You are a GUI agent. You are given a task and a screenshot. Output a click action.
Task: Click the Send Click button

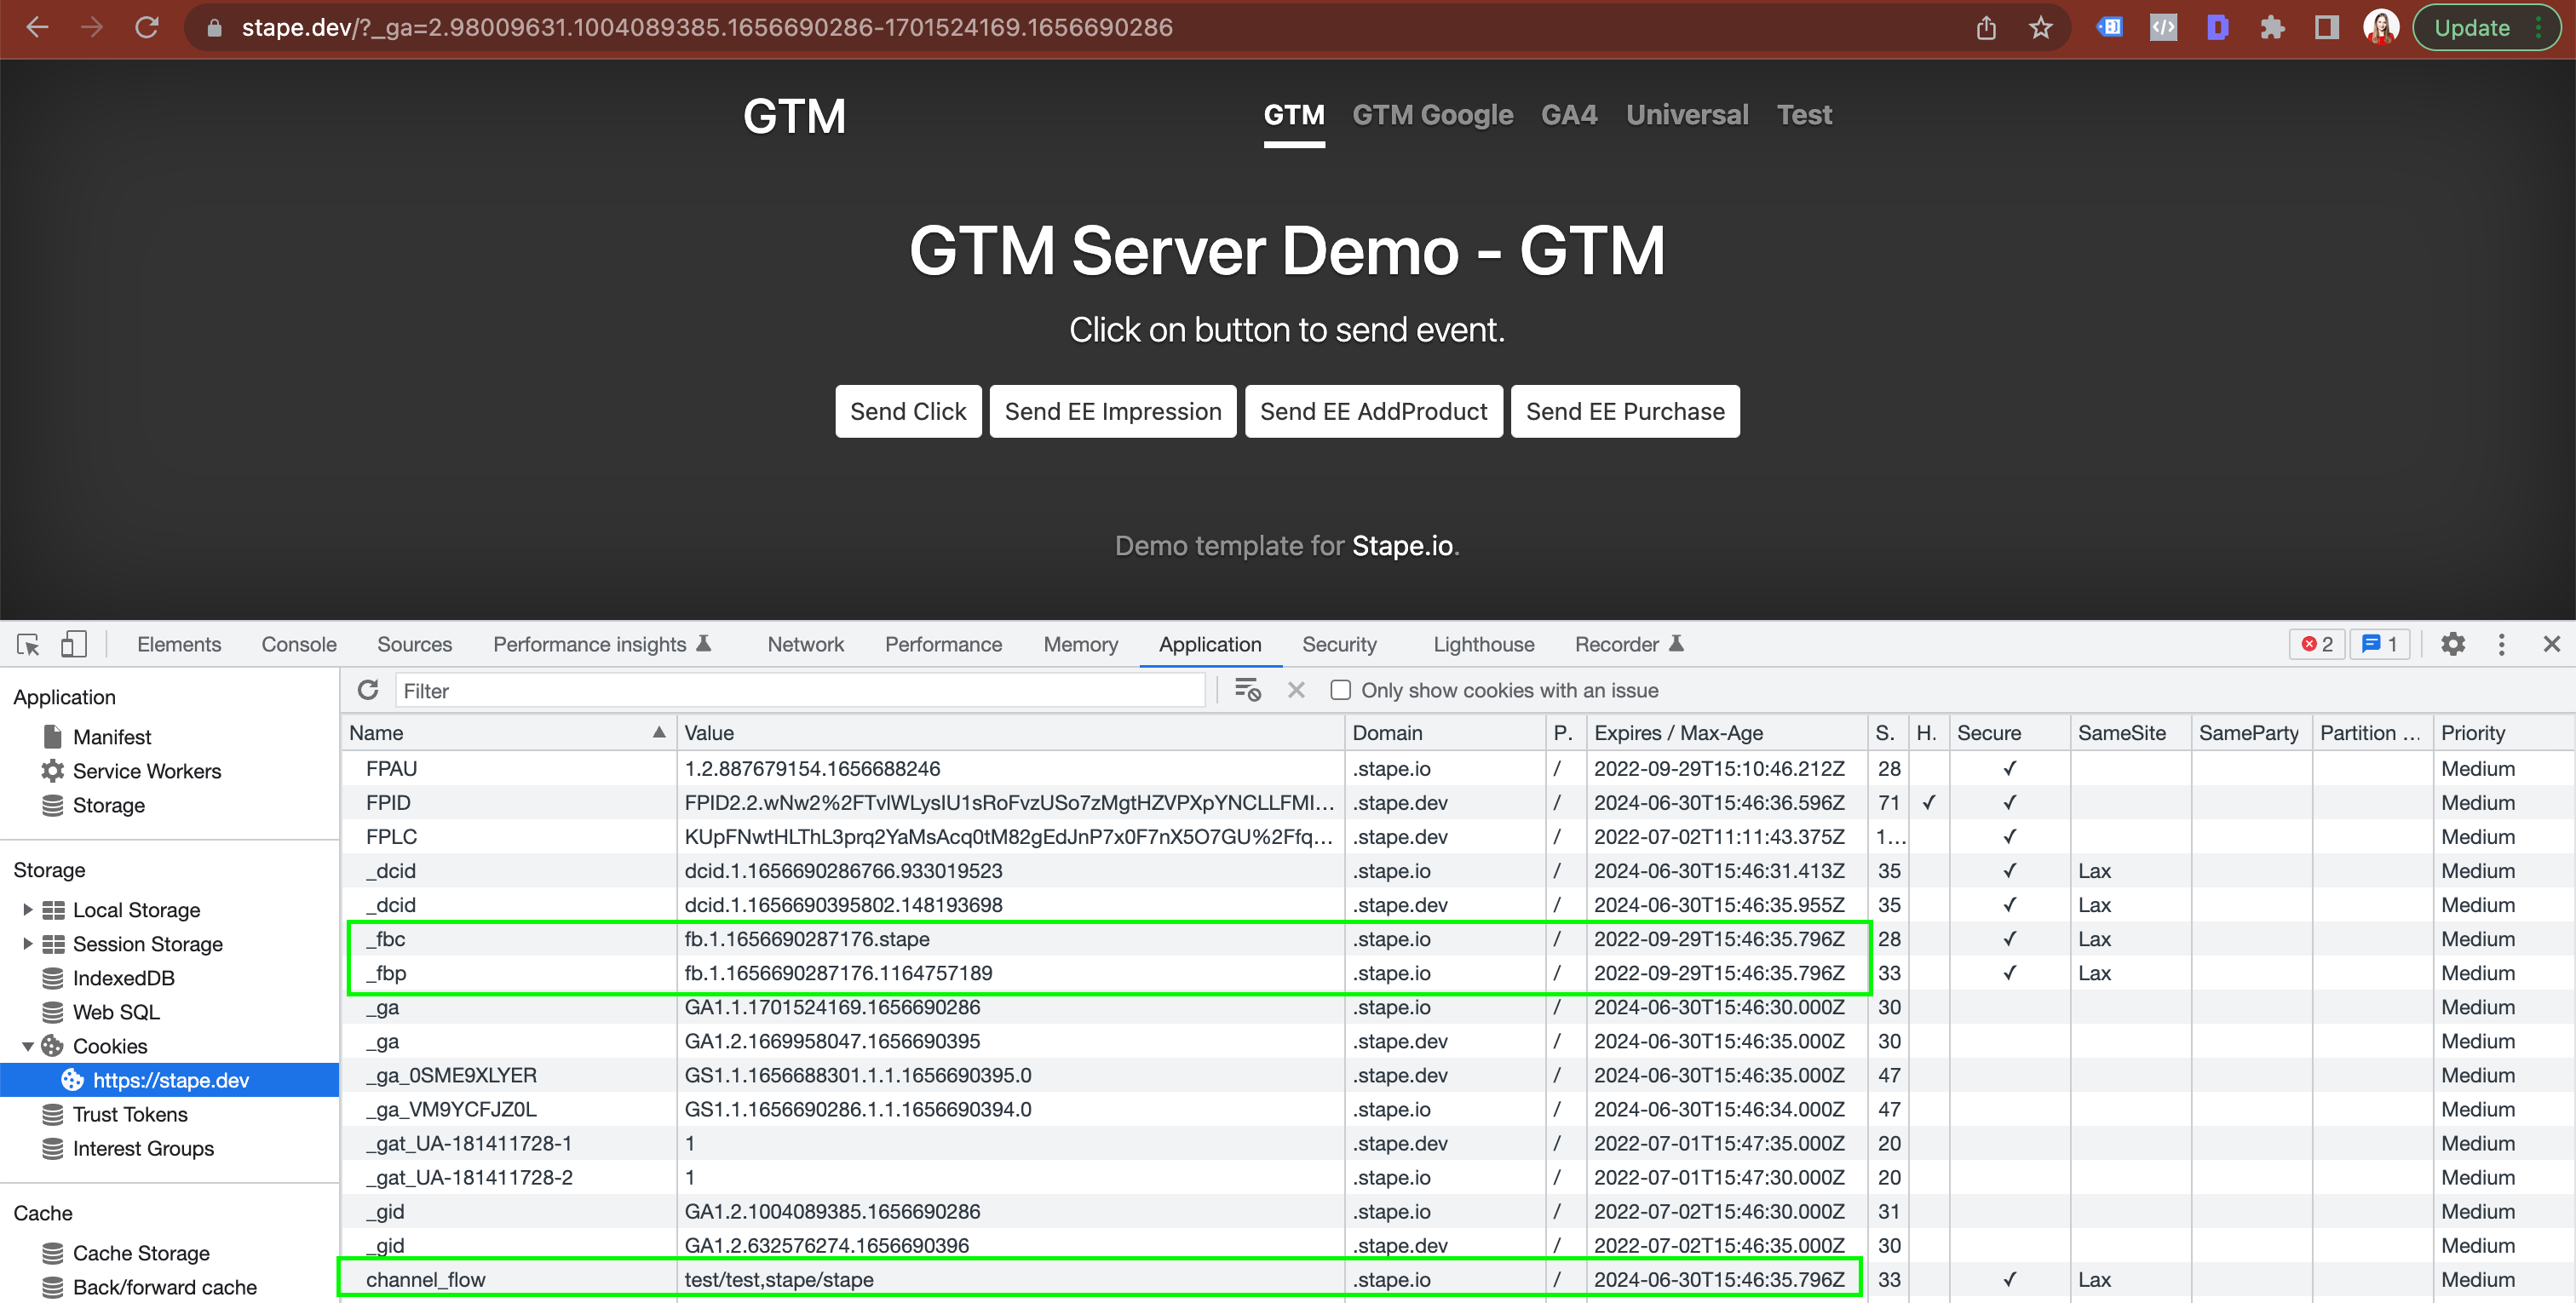(907, 410)
